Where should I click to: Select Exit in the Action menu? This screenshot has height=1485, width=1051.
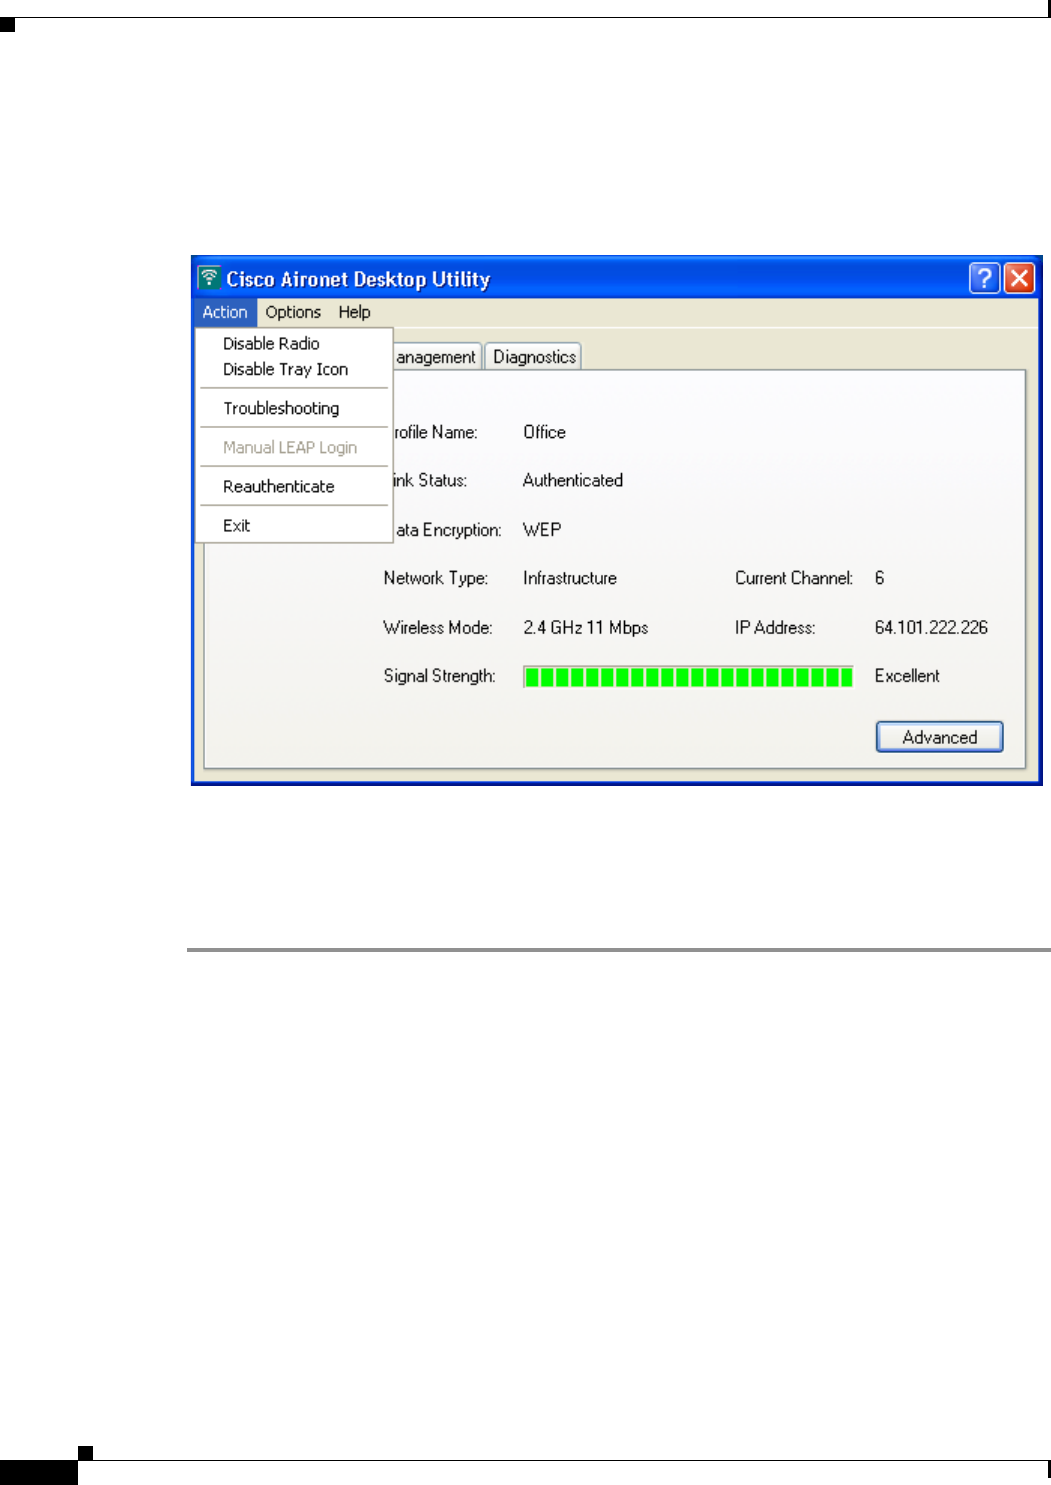click(x=293, y=525)
